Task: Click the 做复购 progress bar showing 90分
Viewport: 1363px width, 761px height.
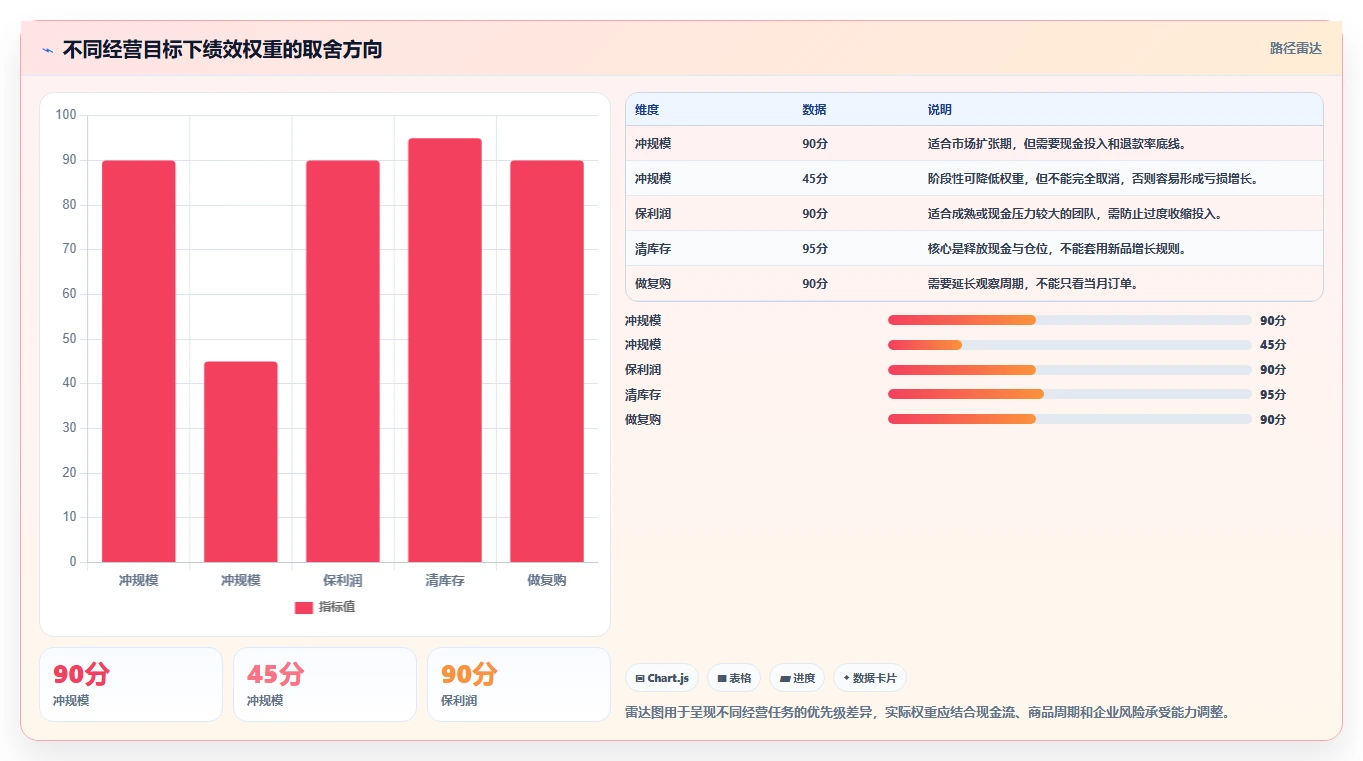Action: [1070, 419]
